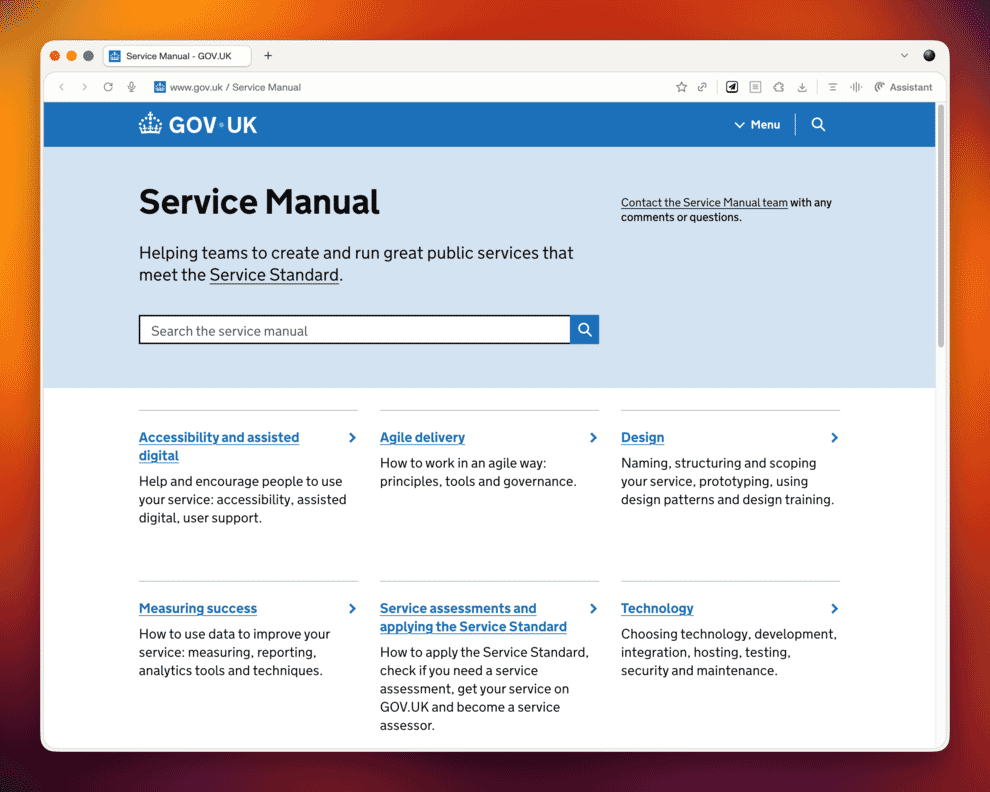Open the Agile delivery link
This screenshot has height=792, width=990.
422,438
